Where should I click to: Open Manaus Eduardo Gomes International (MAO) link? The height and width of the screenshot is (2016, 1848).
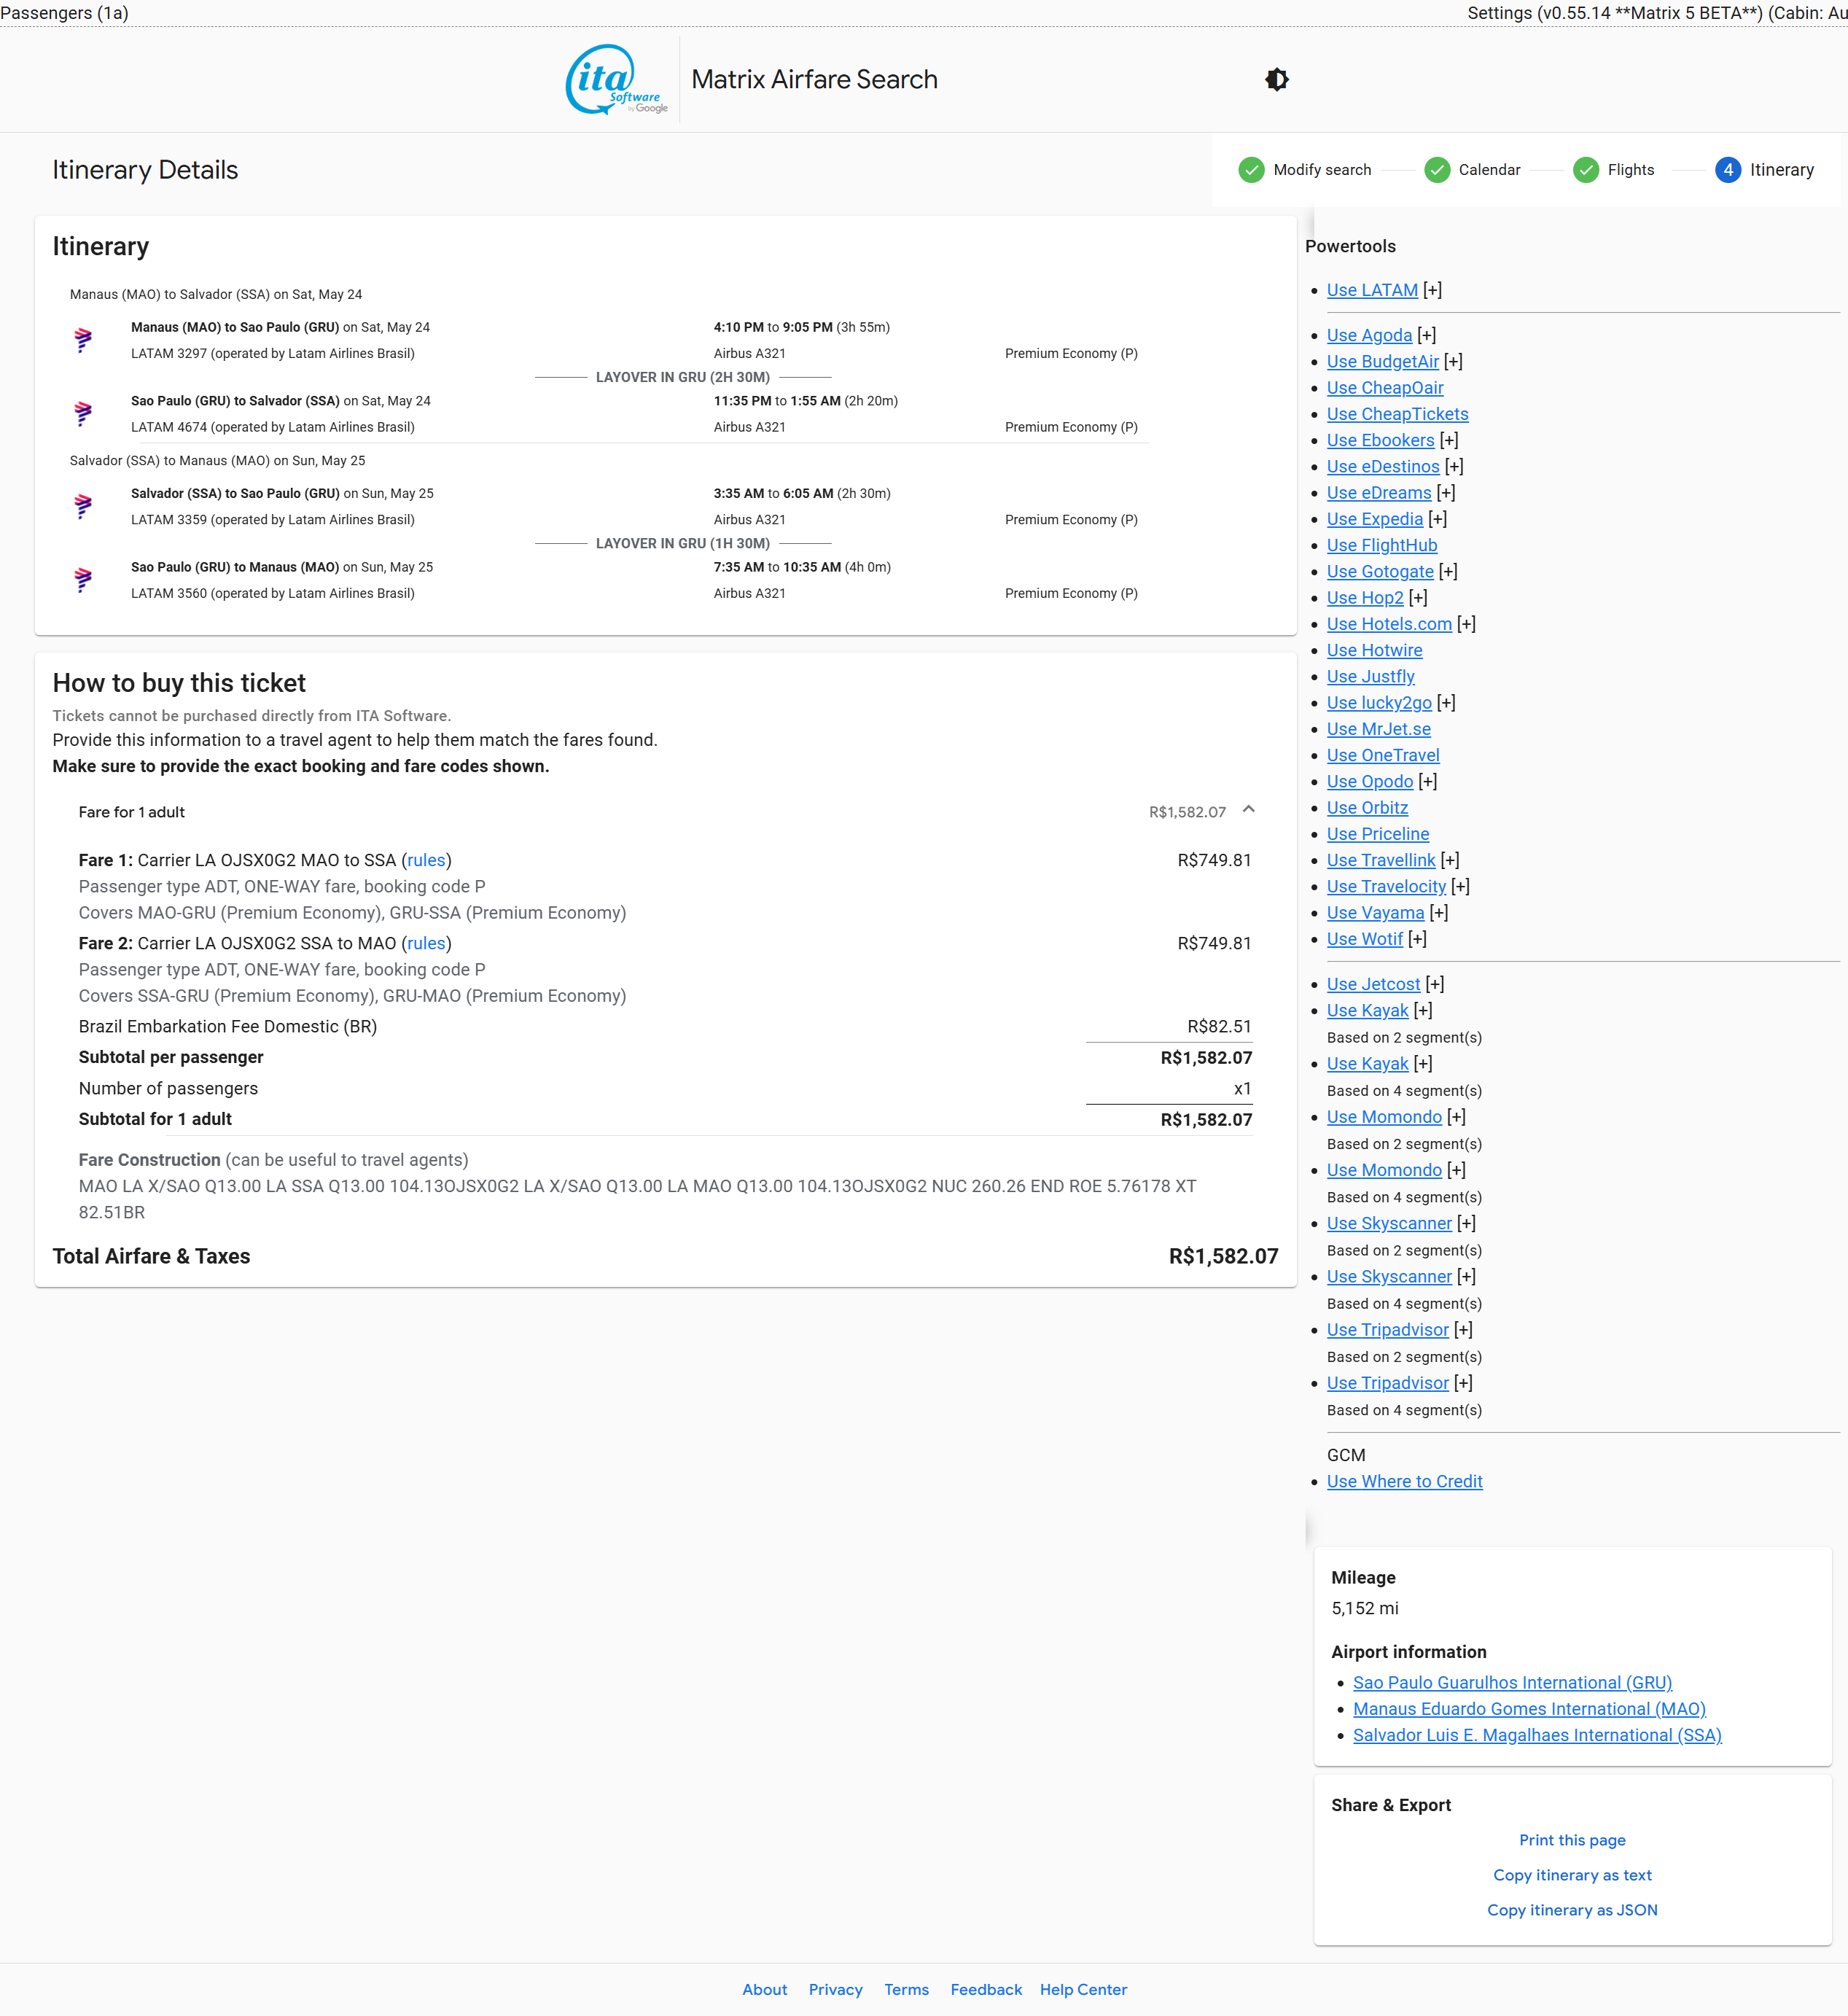tap(1529, 1709)
